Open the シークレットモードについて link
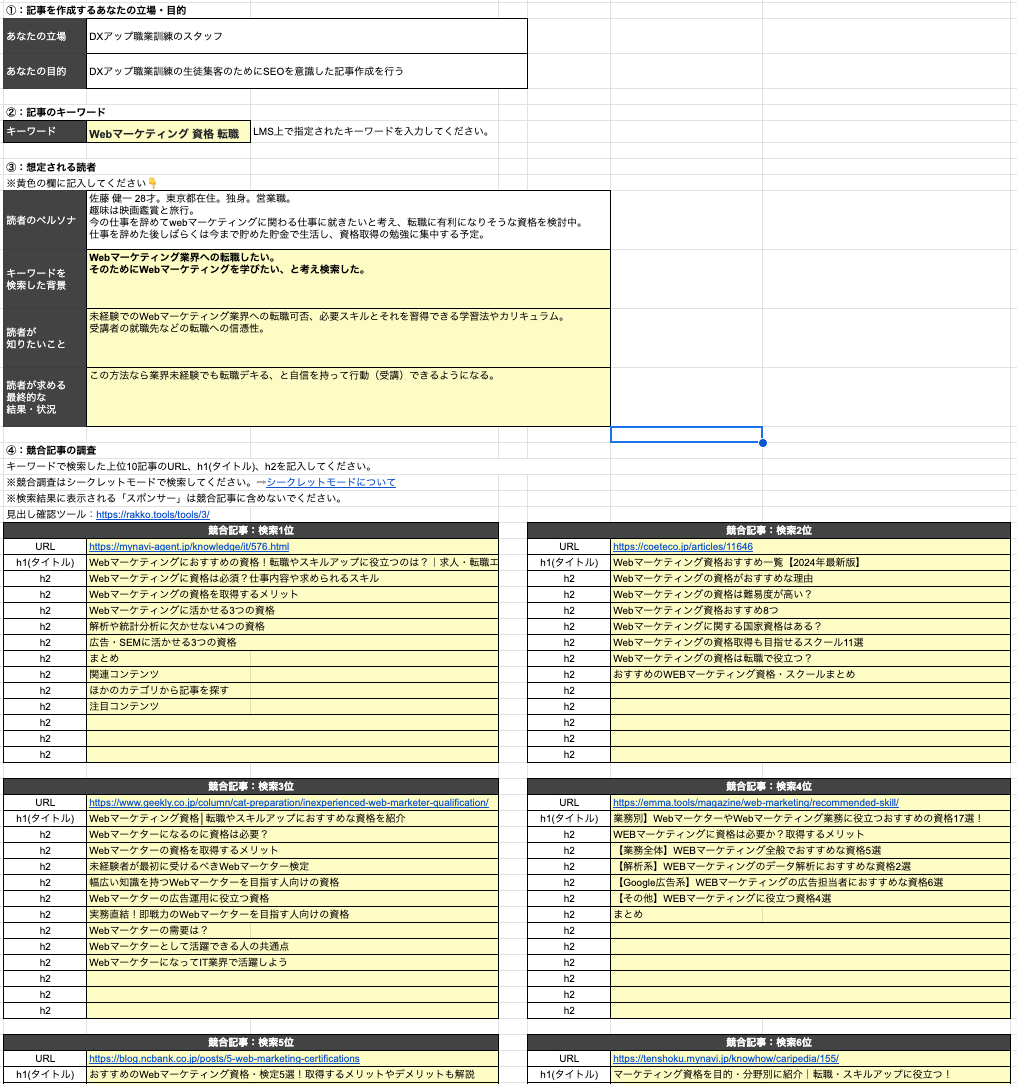This screenshot has width=1017, height=1084. [x=330, y=482]
